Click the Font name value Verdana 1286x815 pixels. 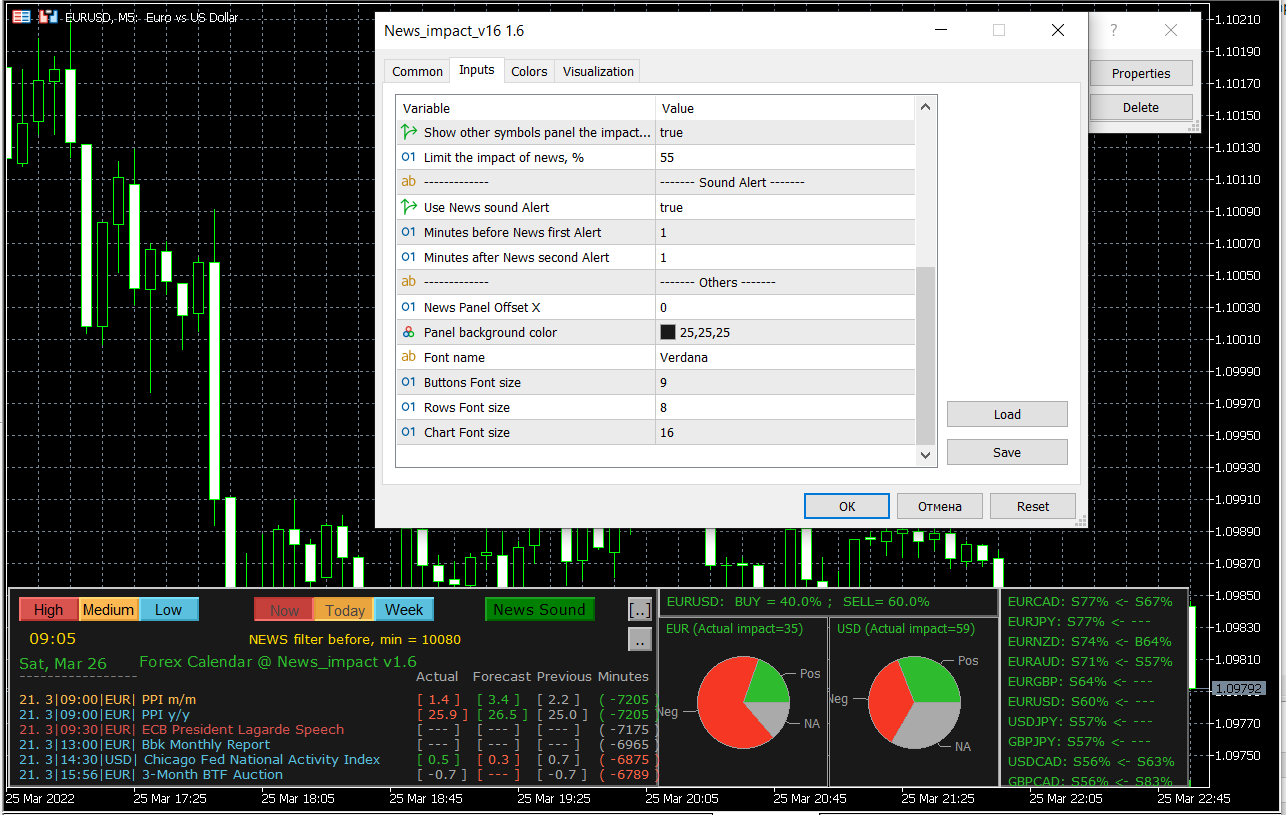coord(684,357)
